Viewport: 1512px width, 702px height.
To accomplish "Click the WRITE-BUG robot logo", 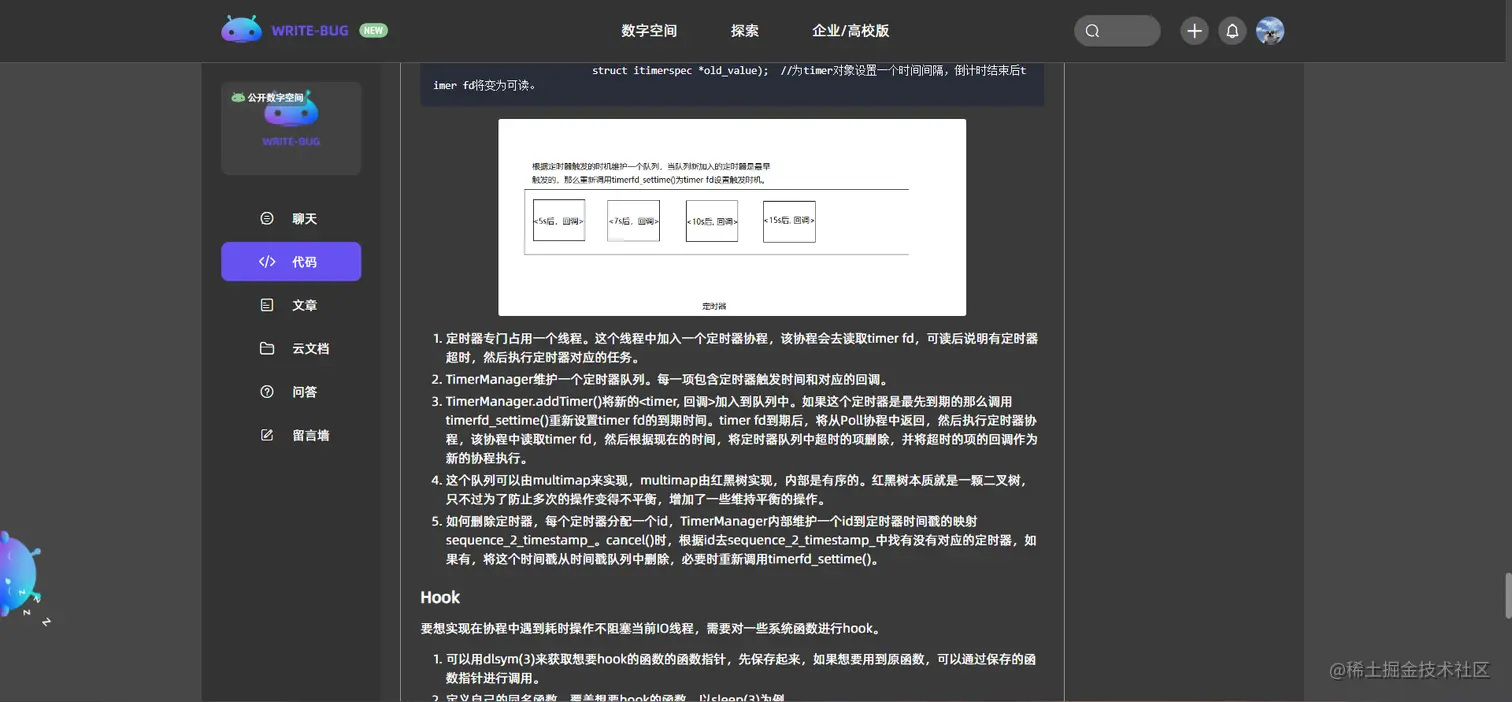I will coord(240,29).
